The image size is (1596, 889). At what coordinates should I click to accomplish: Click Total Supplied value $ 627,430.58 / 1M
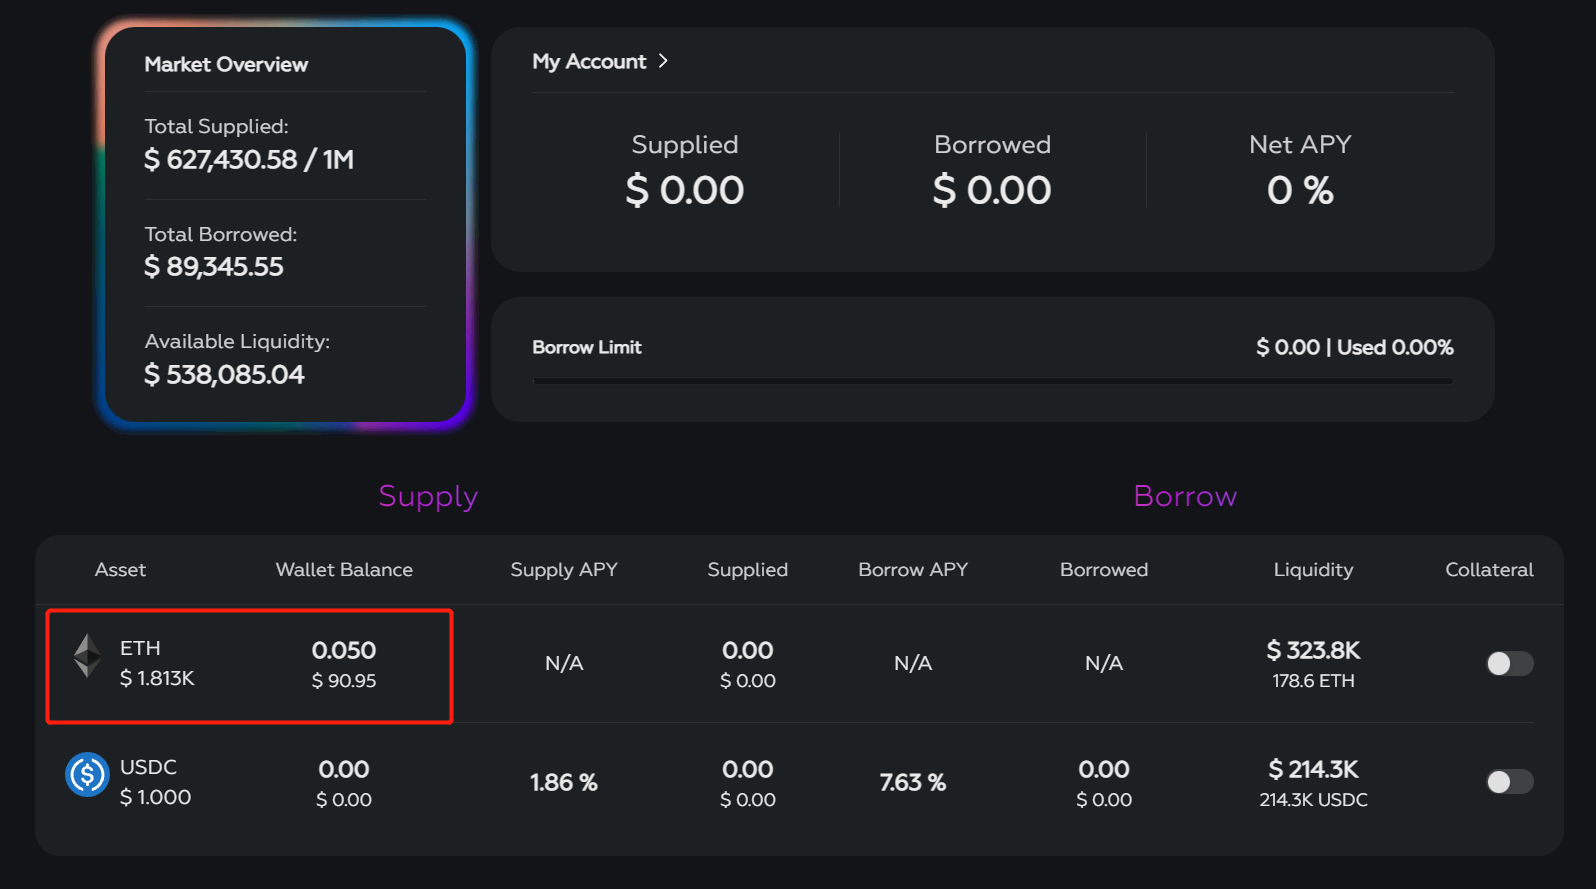pyautogui.click(x=249, y=160)
